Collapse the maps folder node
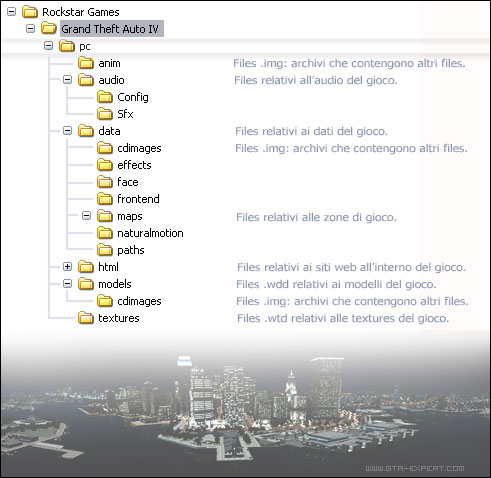Screen dimensions: 491x478 [x=87, y=216]
